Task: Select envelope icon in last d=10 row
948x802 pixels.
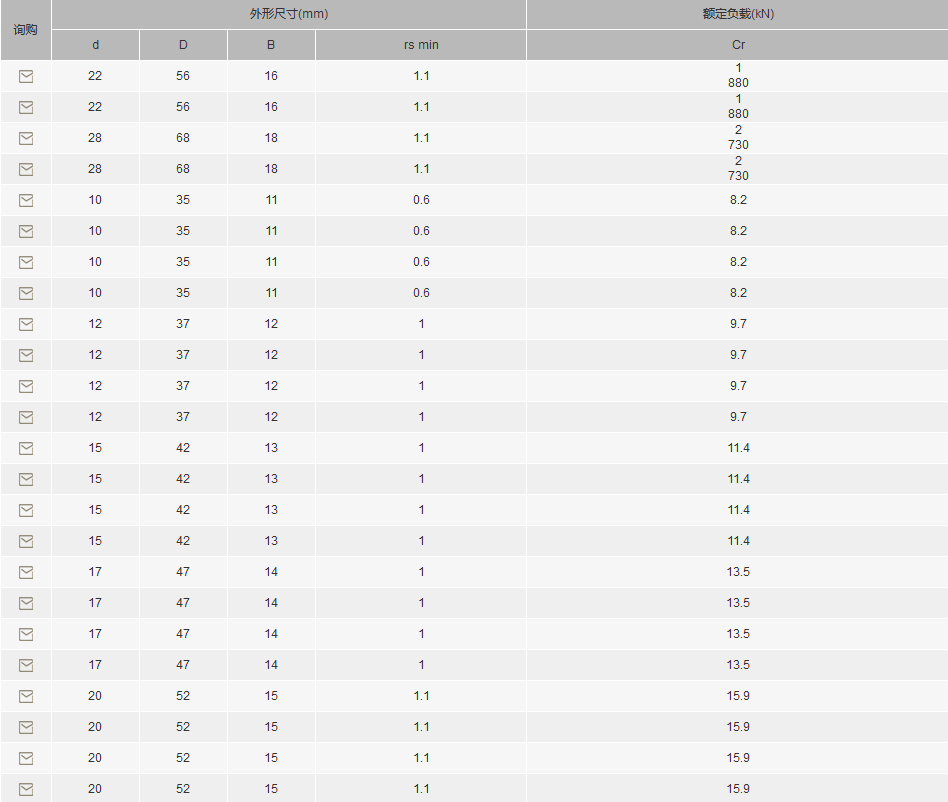Action: pyautogui.click(x=26, y=293)
